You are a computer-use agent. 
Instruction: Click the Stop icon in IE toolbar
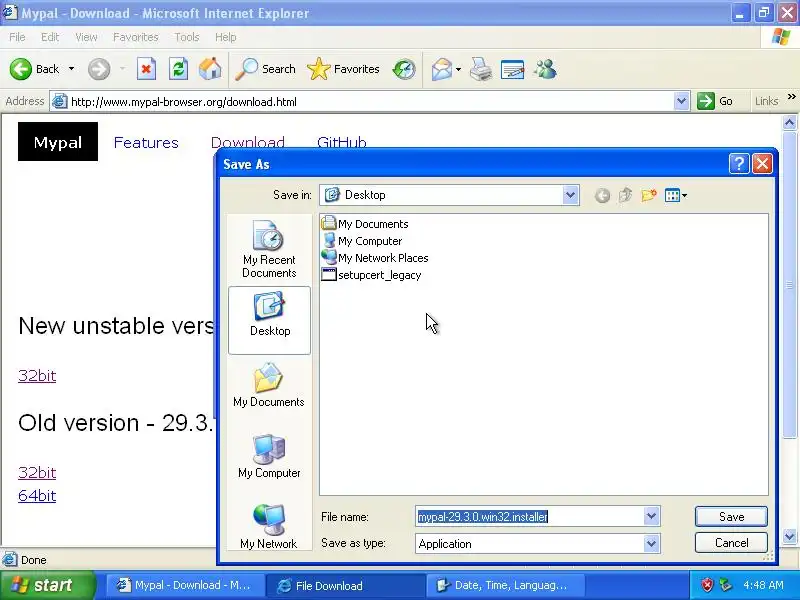(x=146, y=69)
